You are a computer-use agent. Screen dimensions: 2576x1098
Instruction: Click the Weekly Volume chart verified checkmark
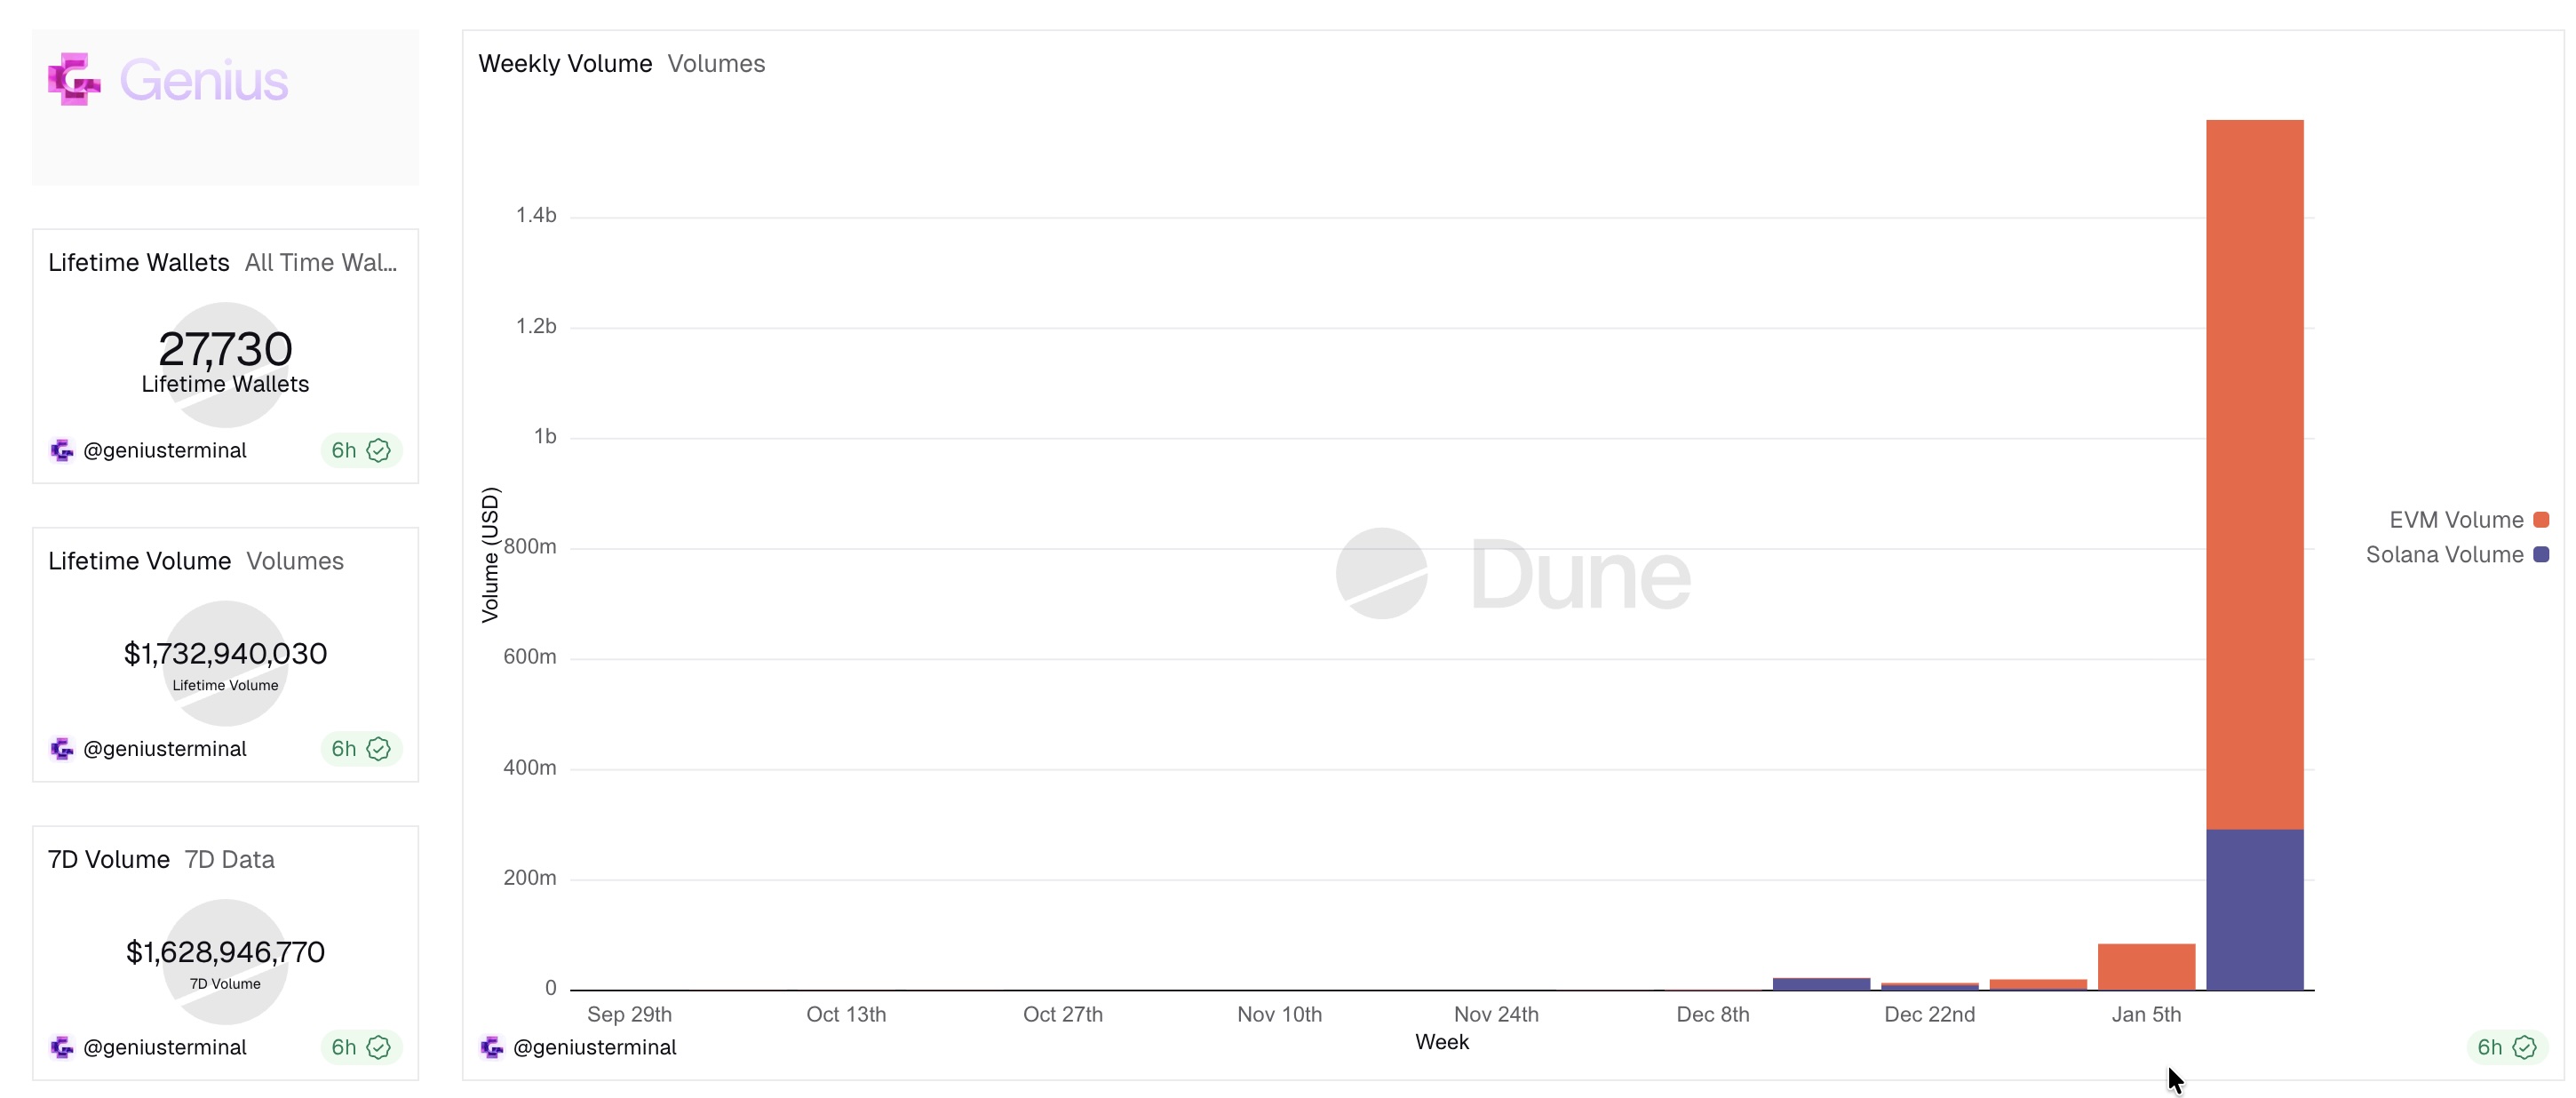2524,1047
